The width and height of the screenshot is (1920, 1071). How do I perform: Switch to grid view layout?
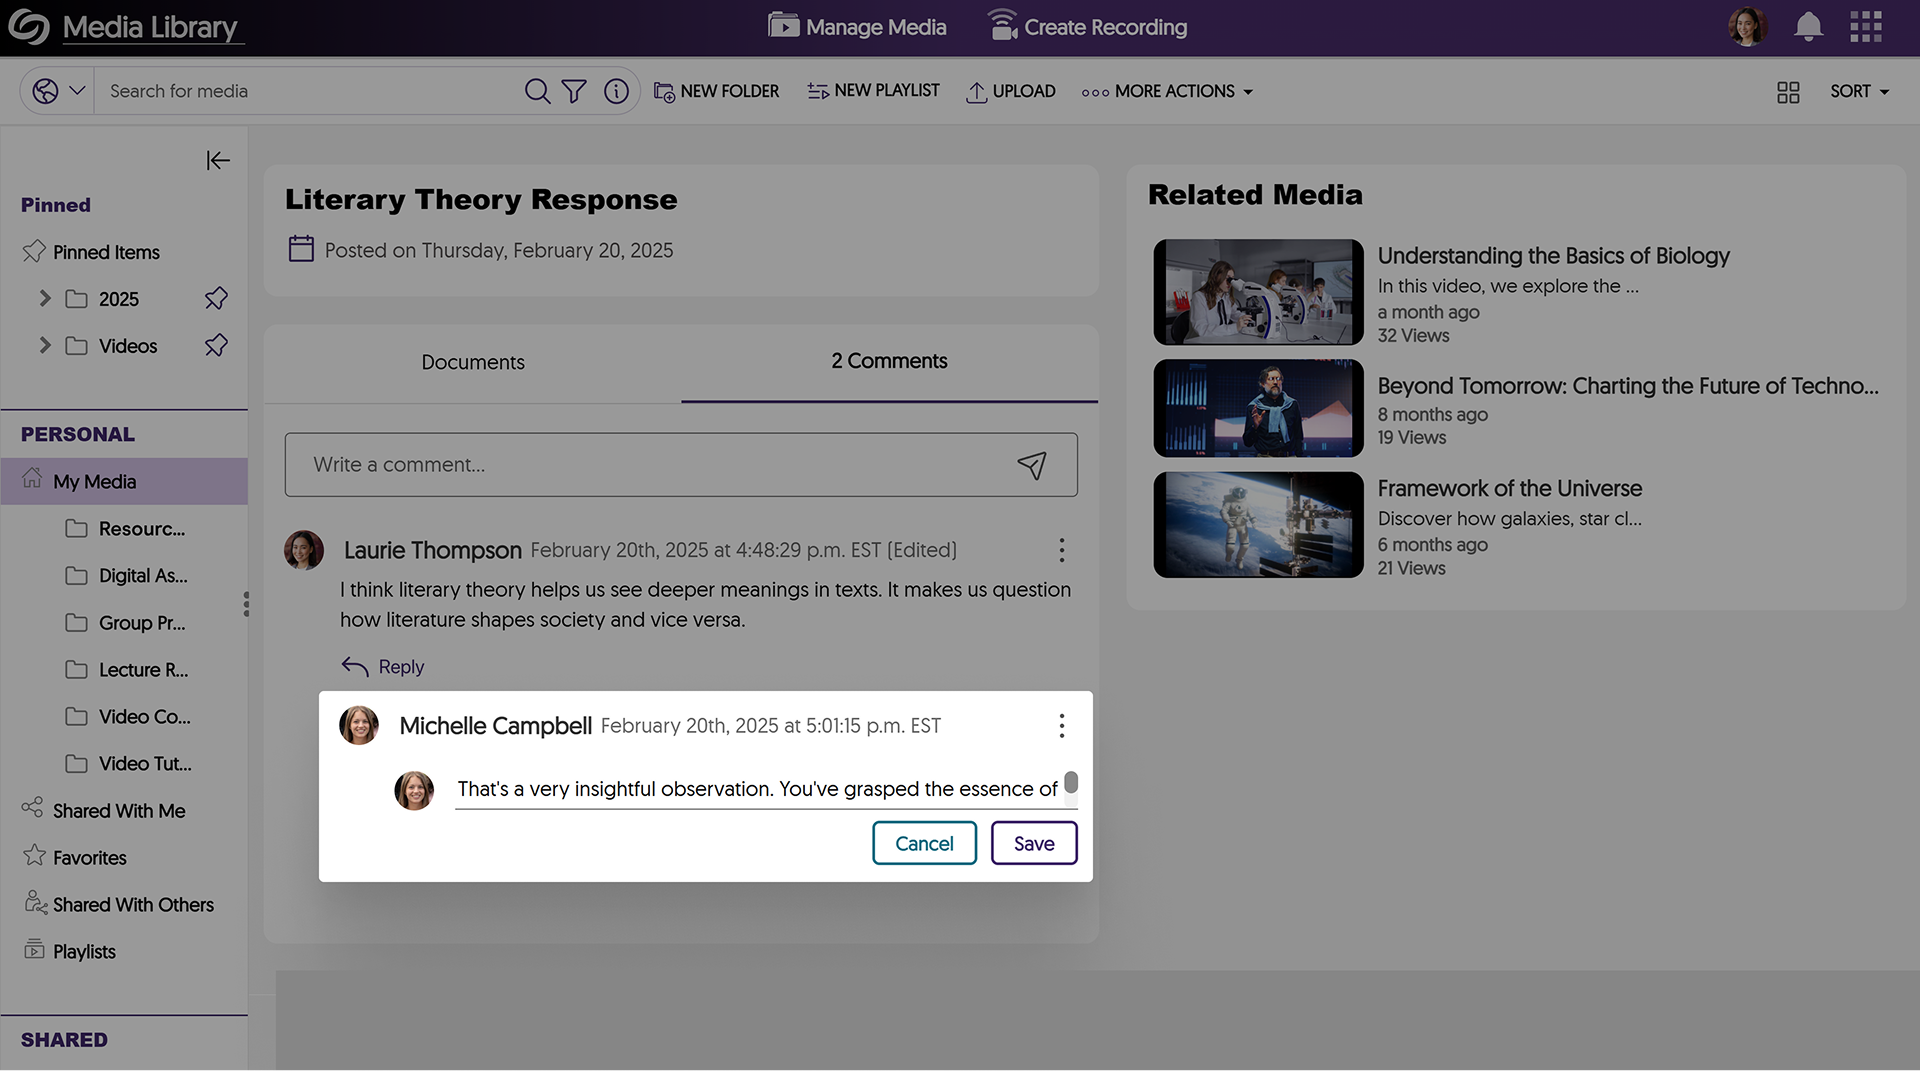[1788, 92]
